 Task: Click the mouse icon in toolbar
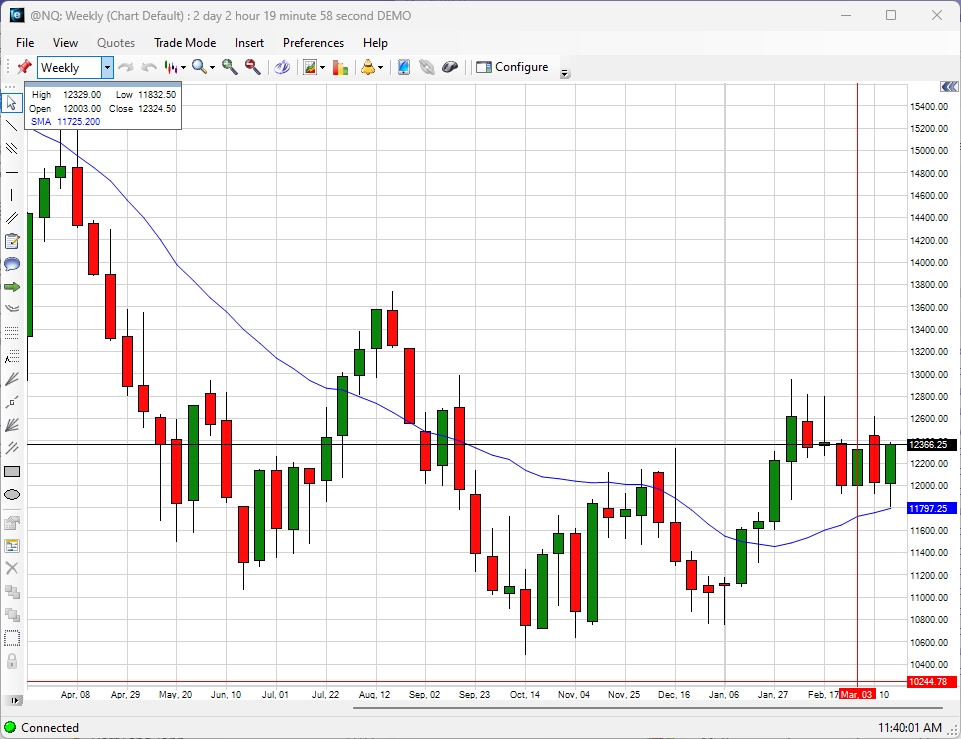(x=450, y=67)
